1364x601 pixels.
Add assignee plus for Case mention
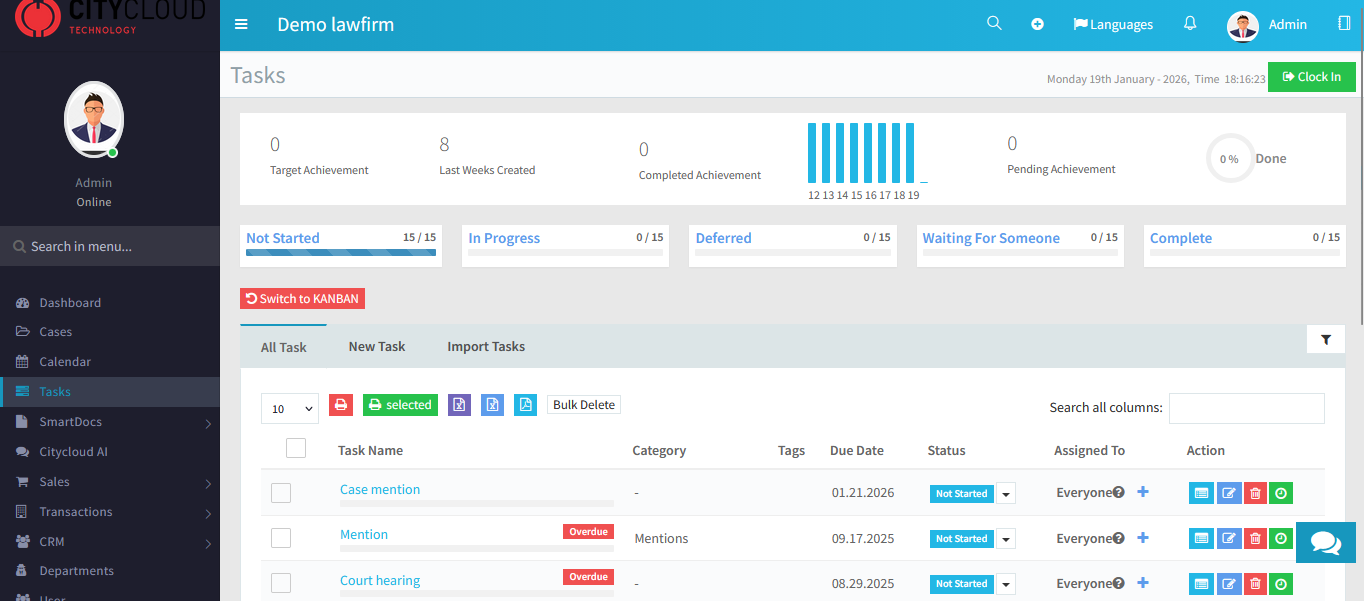[1143, 492]
